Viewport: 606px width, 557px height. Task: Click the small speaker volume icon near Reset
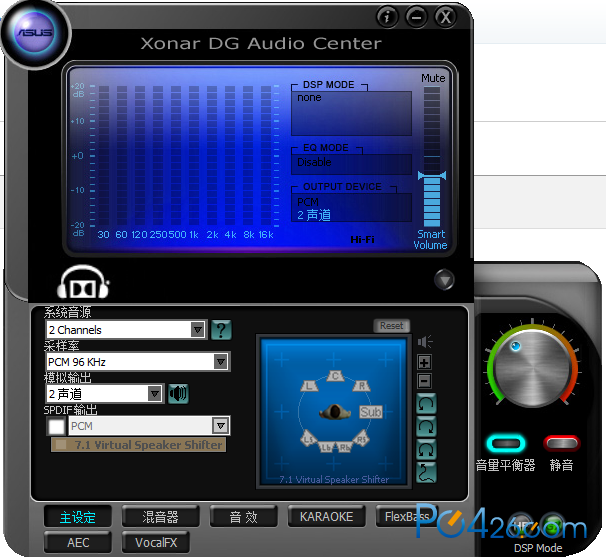[425, 342]
